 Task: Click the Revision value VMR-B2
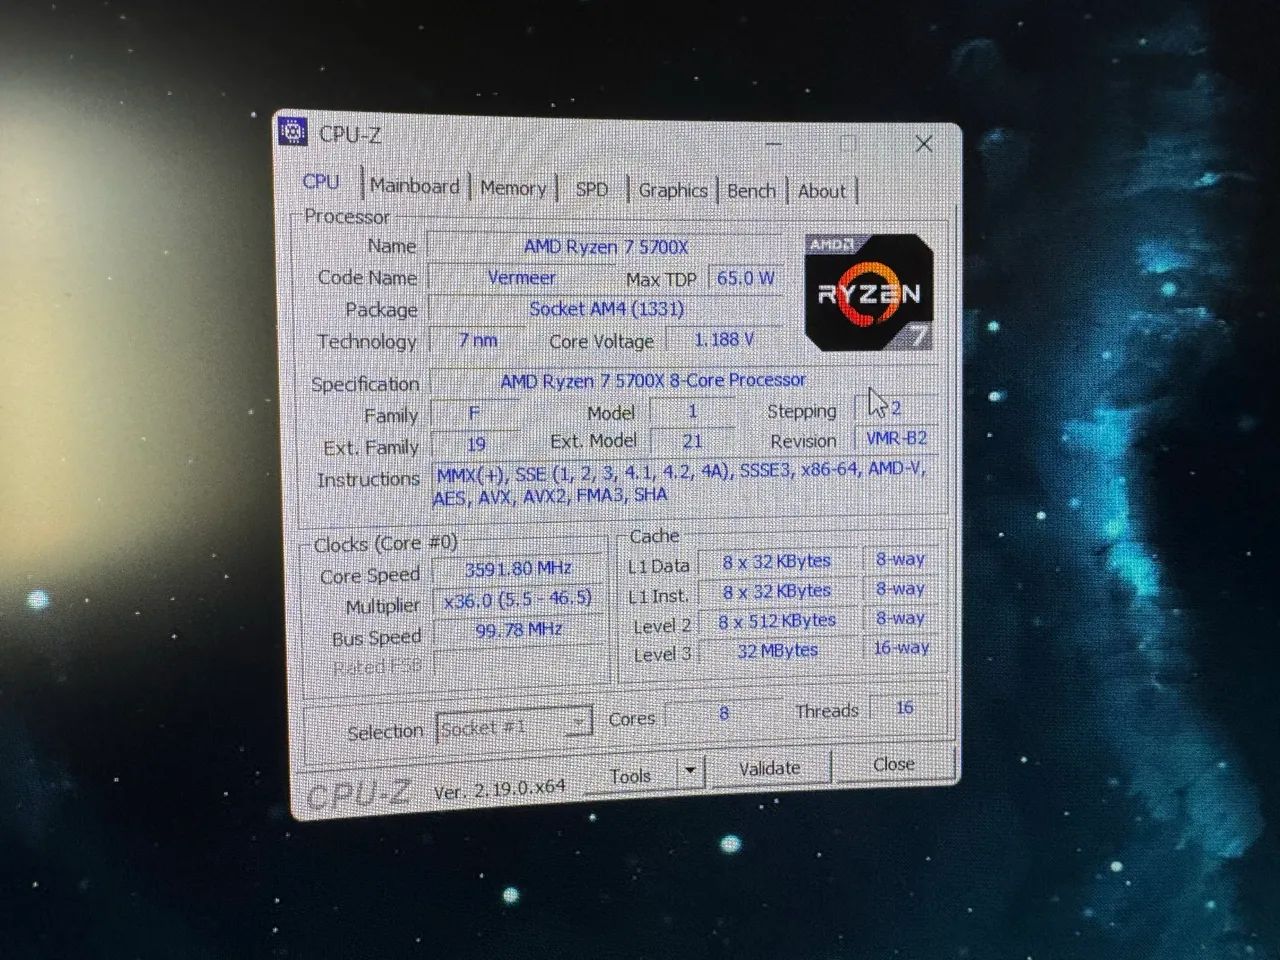tap(896, 438)
